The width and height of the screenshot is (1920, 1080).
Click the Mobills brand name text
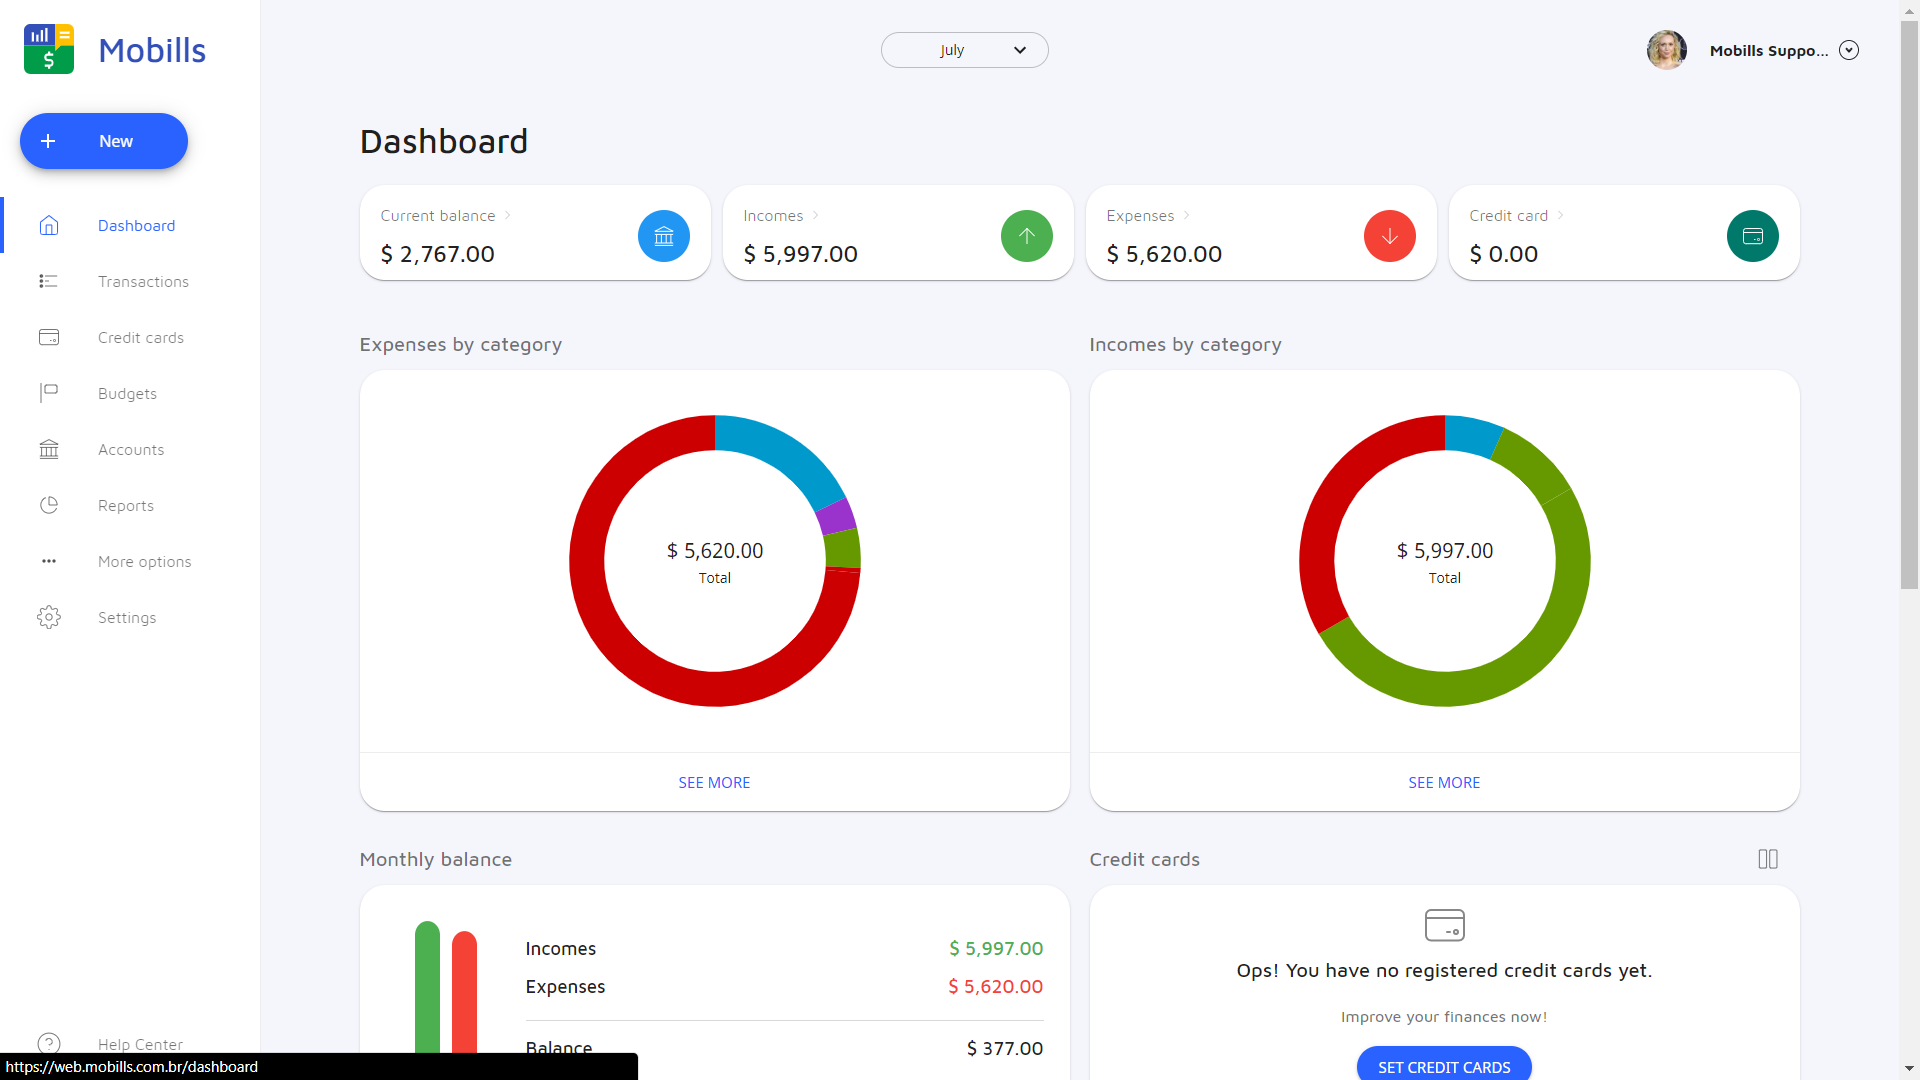click(x=152, y=50)
